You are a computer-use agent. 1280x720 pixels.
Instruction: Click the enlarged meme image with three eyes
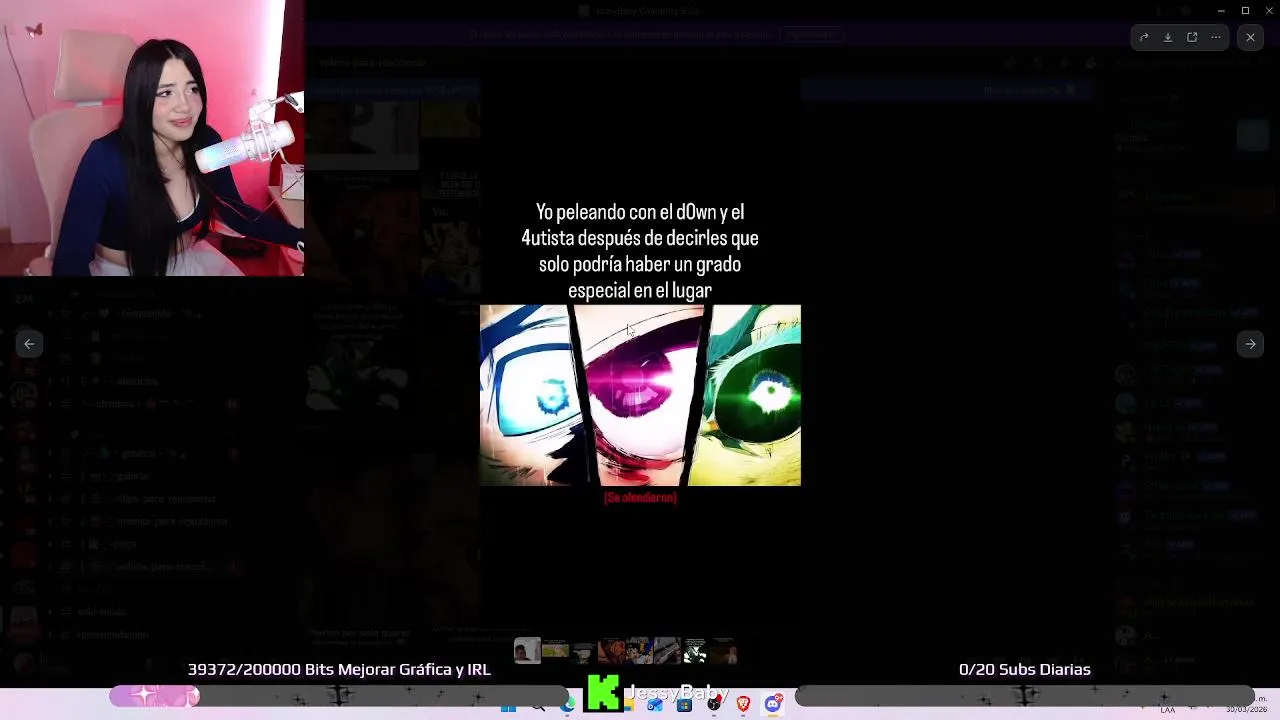[x=640, y=395]
